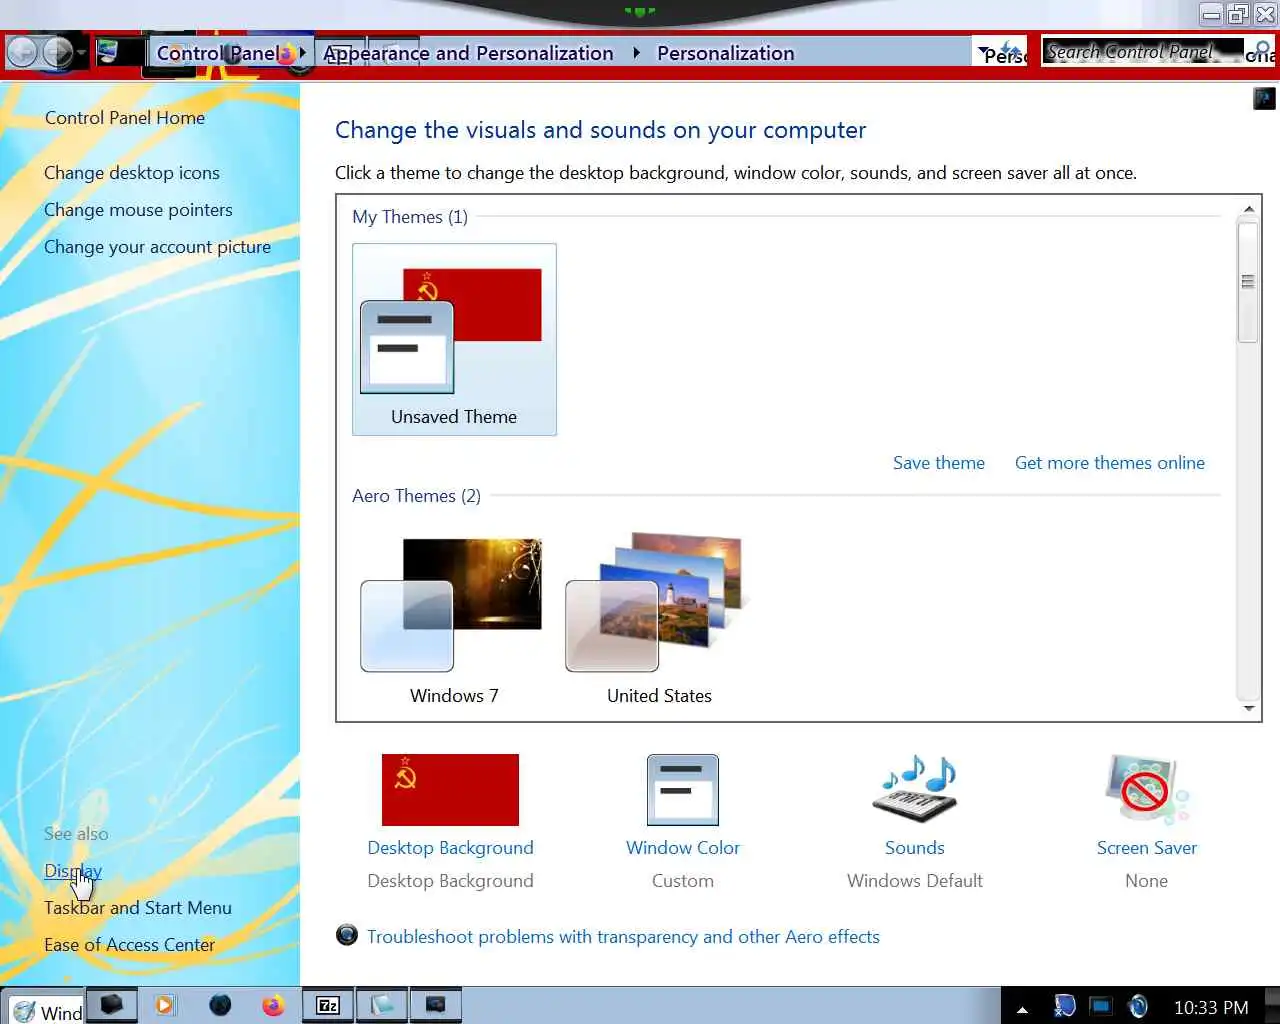The height and width of the screenshot is (1024, 1280).
Task: Click the themes list scroll up arrow
Action: pyautogui.click(x=1248, y=210)
